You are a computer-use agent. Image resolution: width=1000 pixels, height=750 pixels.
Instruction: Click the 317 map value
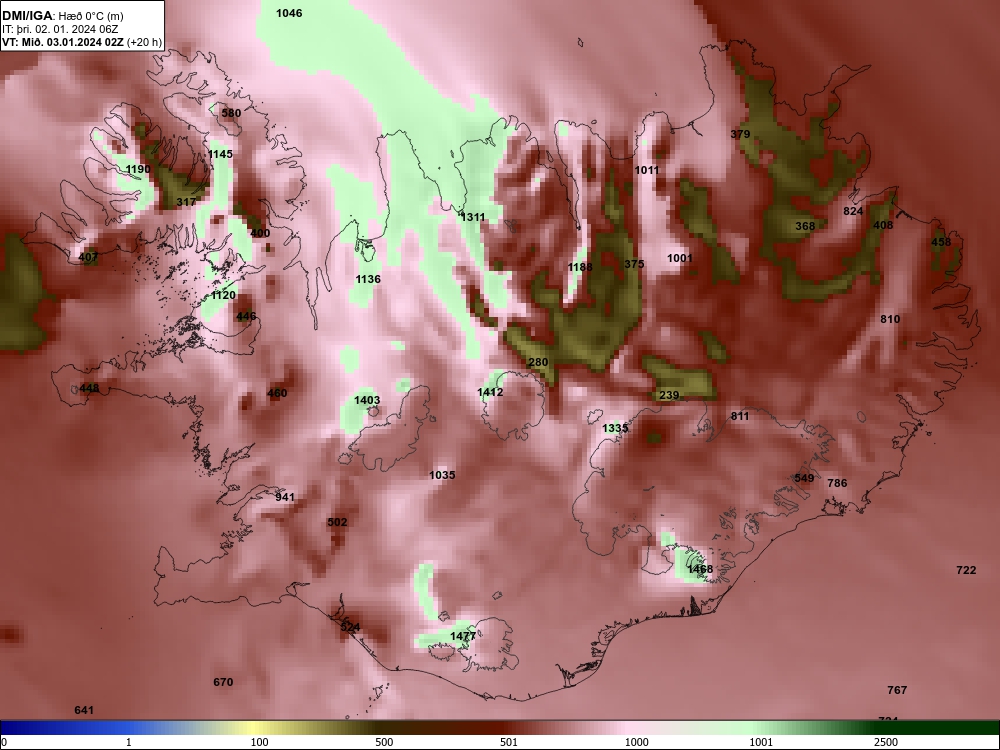coord(186,202)
